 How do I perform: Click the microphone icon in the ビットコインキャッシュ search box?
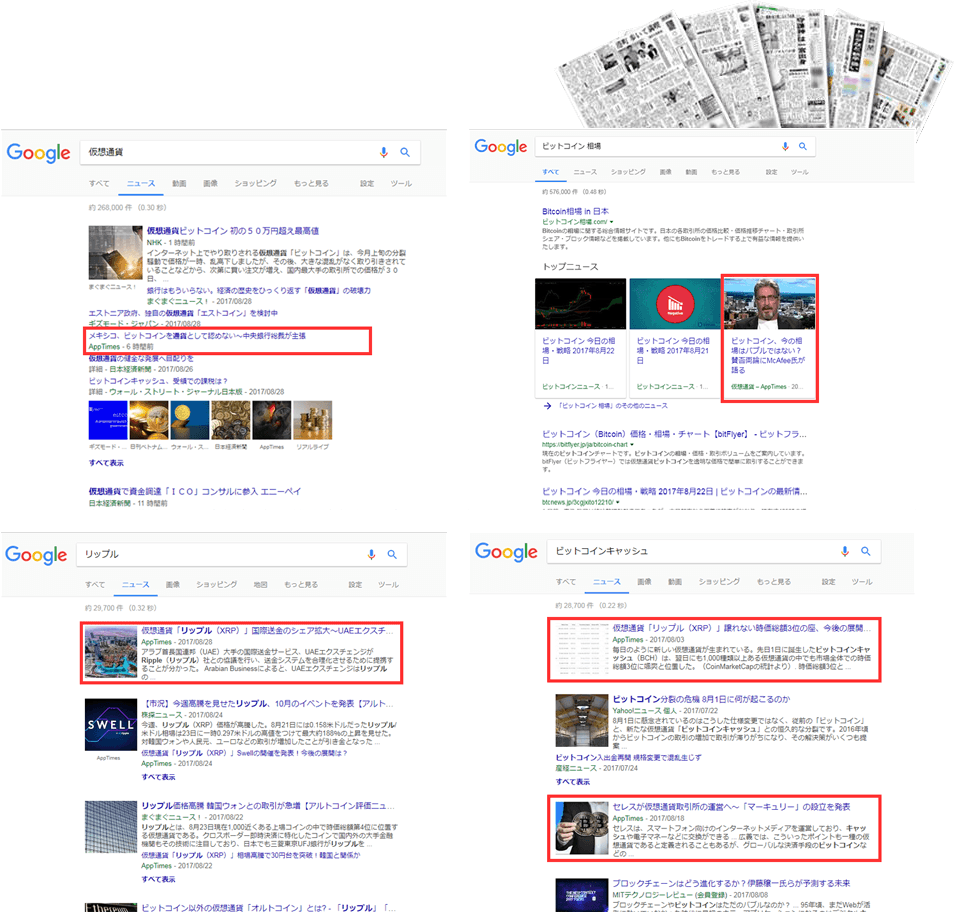click(844, 551)
